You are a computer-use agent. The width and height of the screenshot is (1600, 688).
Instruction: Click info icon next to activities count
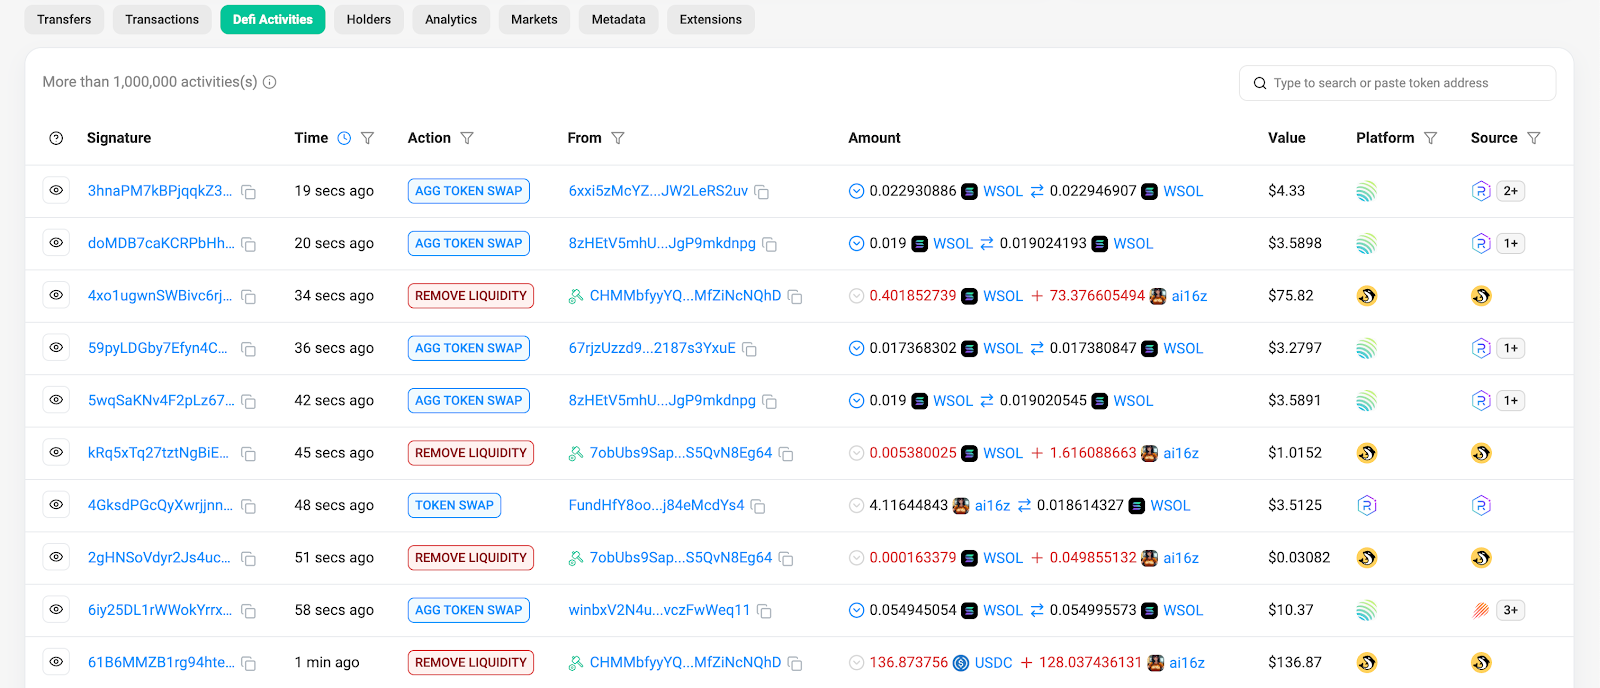[270, 82]
